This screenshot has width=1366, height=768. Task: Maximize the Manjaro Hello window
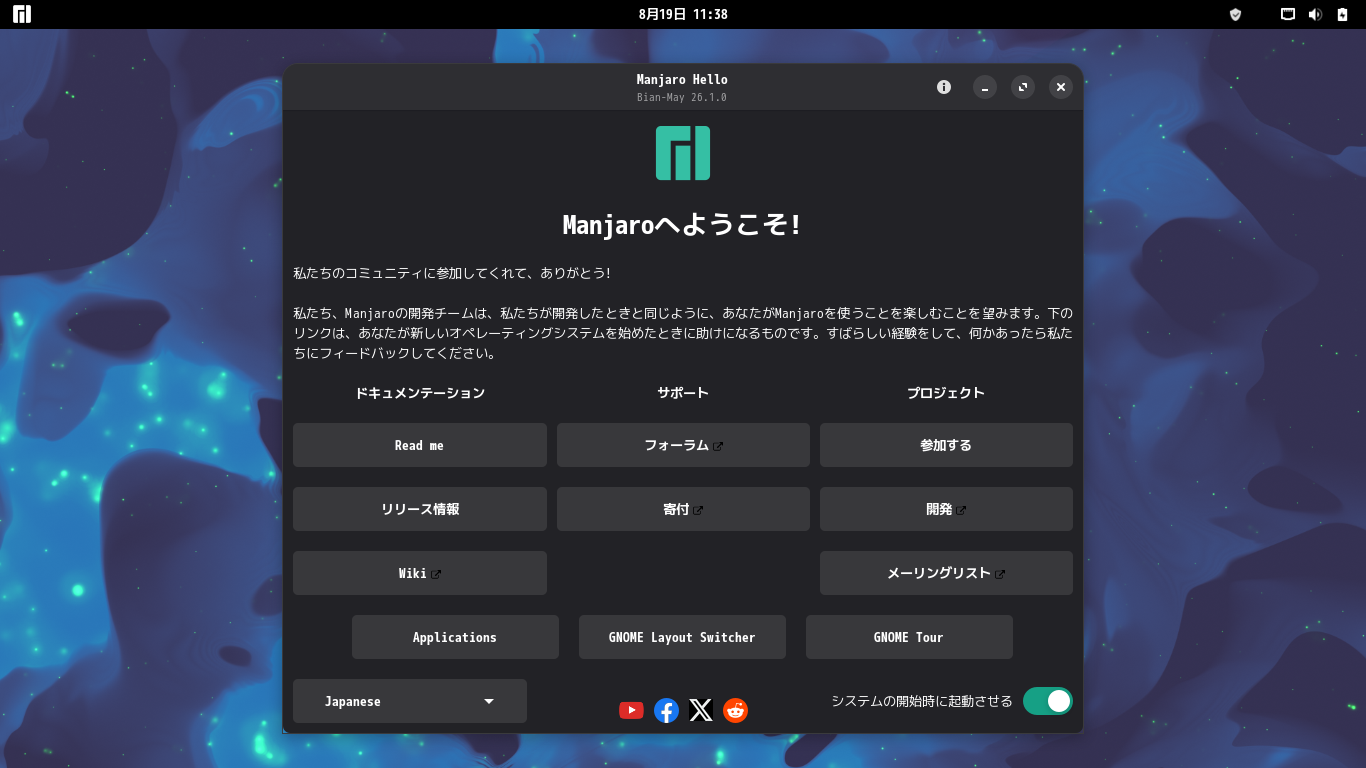(x=1023, y=87)
